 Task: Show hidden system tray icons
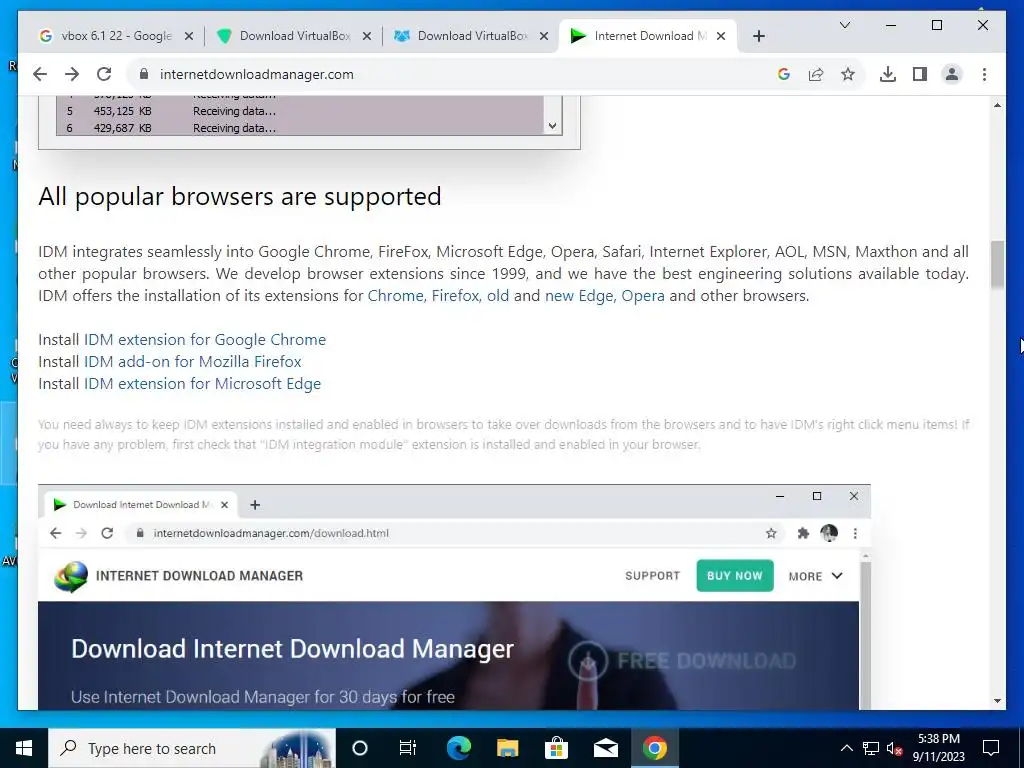(846, 748)
